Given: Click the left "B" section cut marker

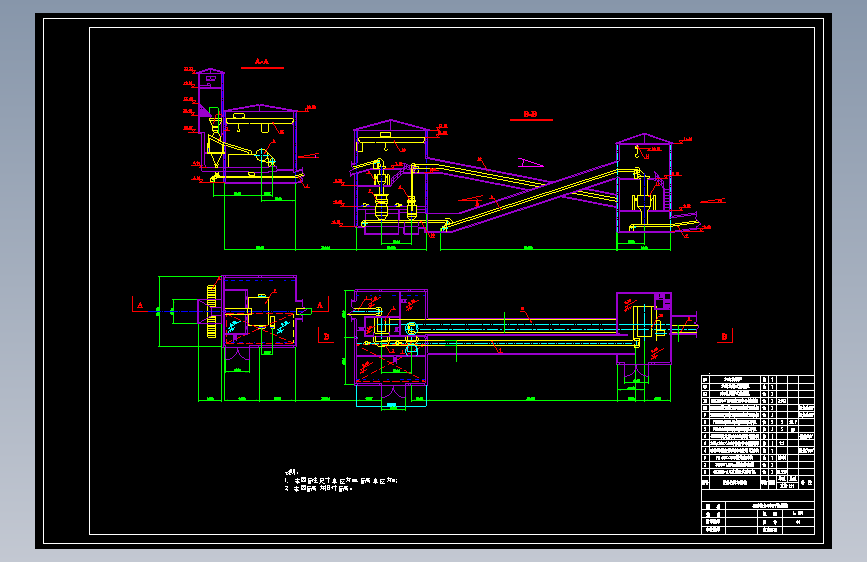Looking at the screenshot, I should (326, 336).
